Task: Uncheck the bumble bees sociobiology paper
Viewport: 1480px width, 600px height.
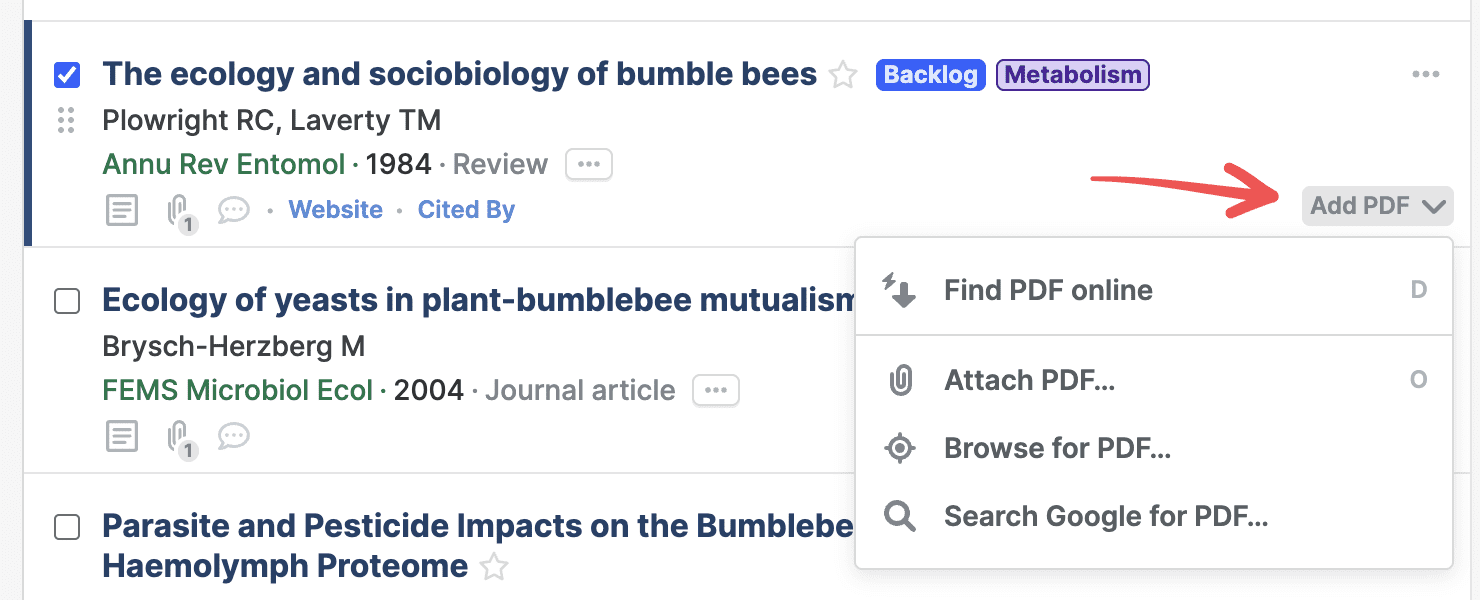Action: 67,75
